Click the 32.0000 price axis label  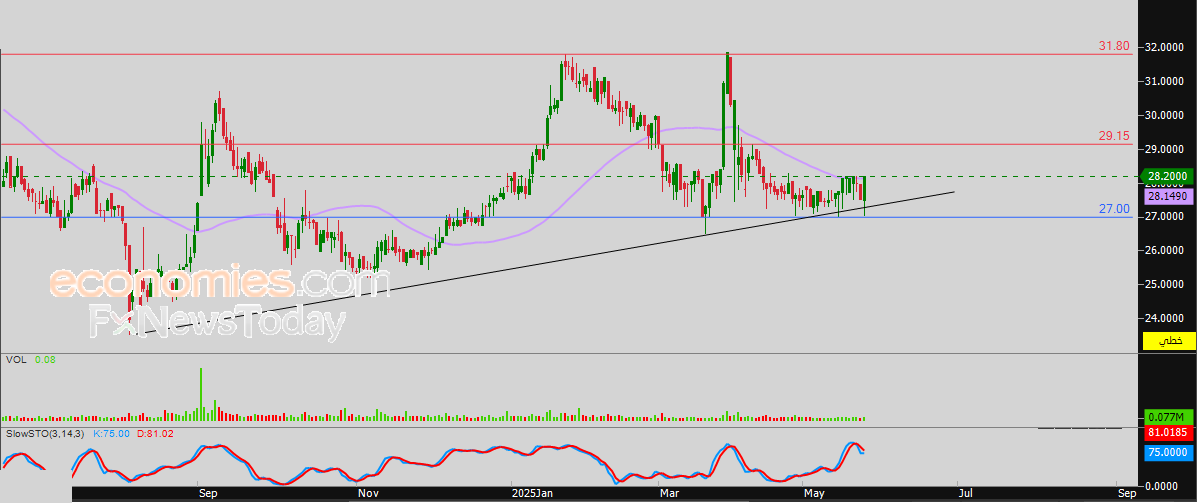tap(1163, 47)
